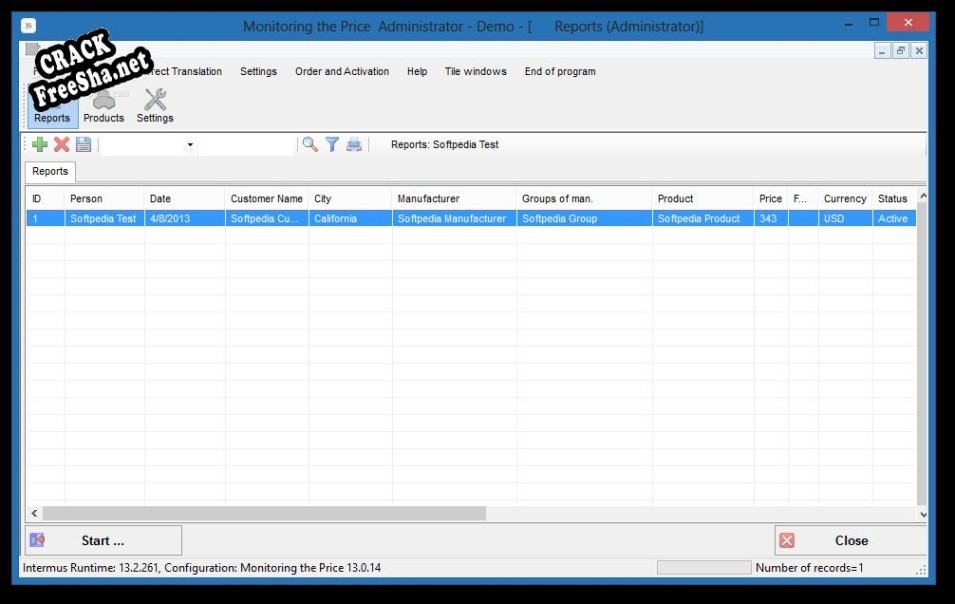The width and height of the screenshot is (955, 604).
Task: Open the Tile windows menu
Action: click(x=475, y=71)
